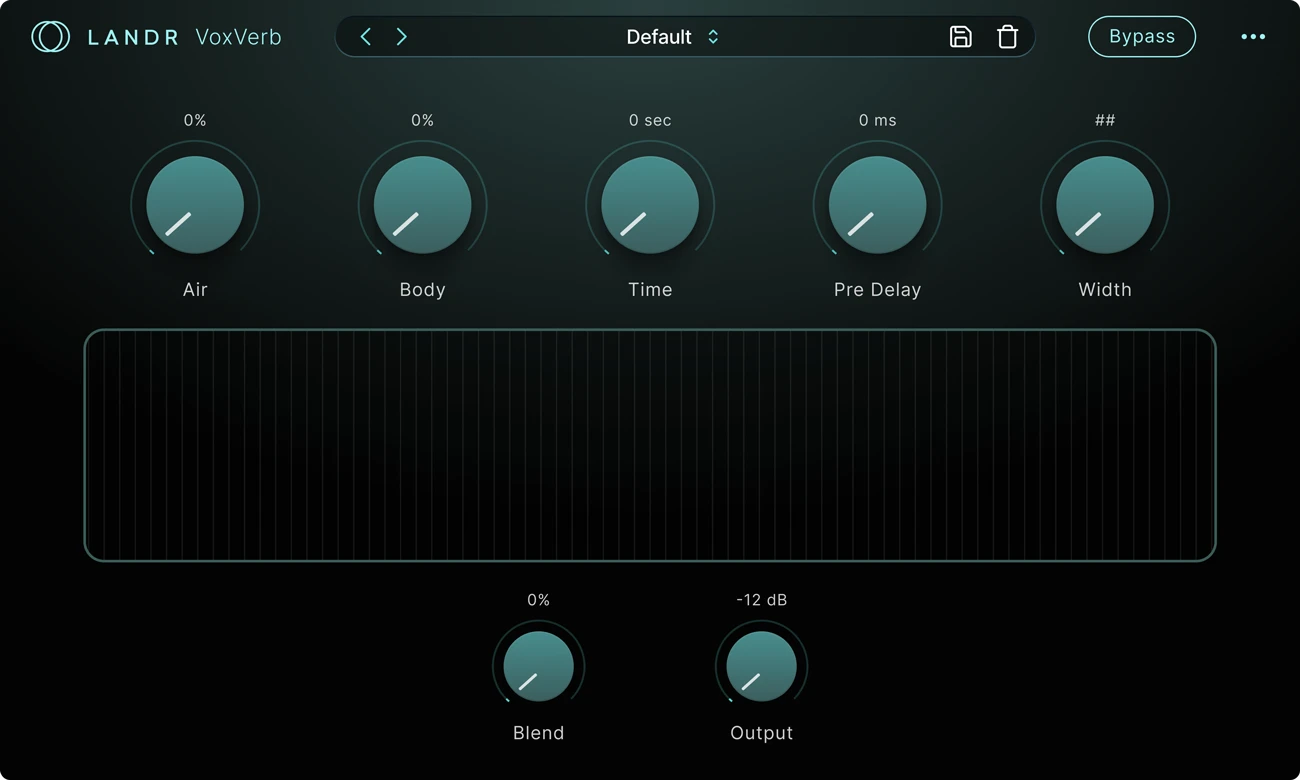Click the Air label
The image size is (1300, 780).
[195, 290]
